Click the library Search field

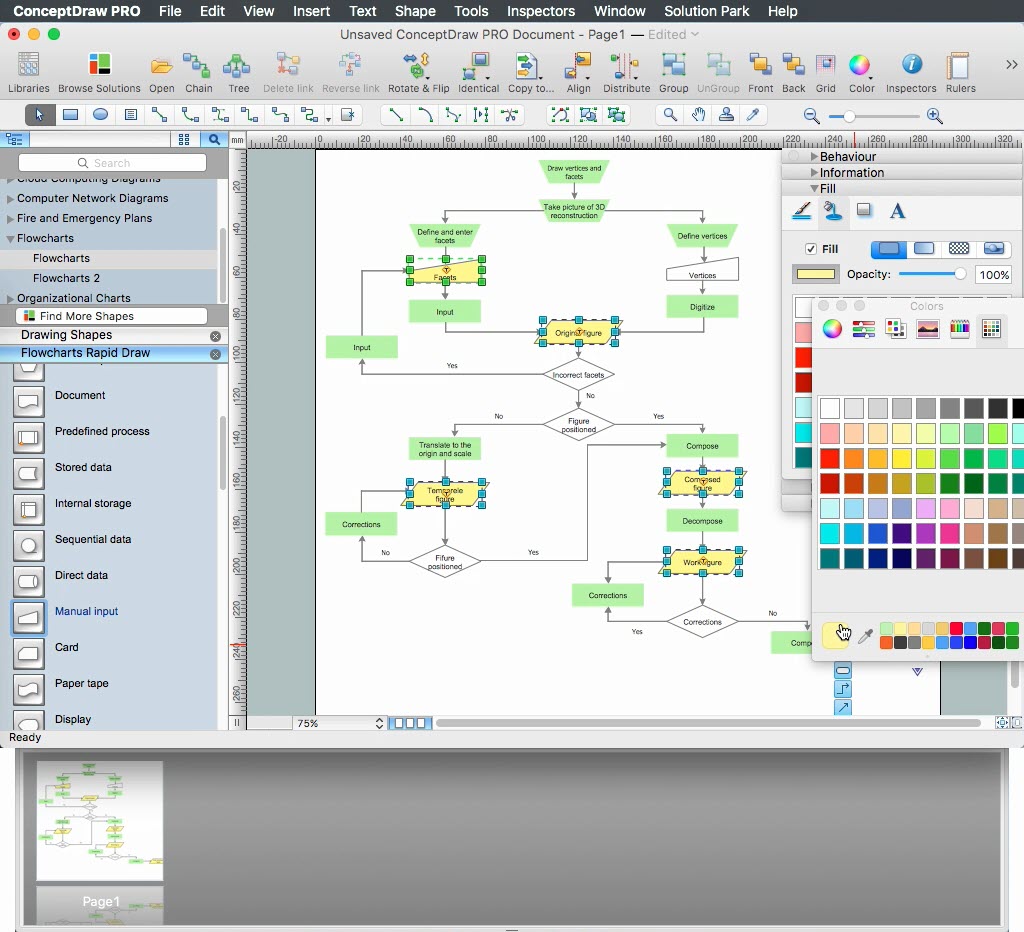(x=112, y=163)
